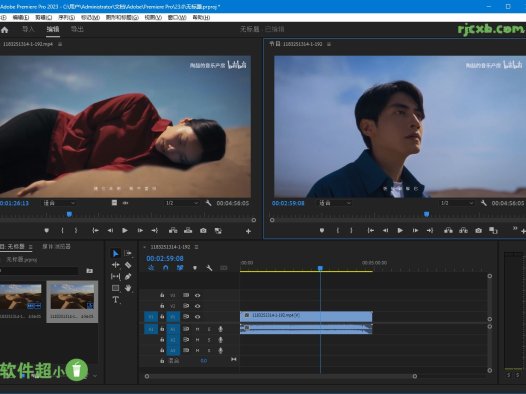Open Program monitor 1/2 resolution dropdown
526x394 pixels.
coord(457,203)
